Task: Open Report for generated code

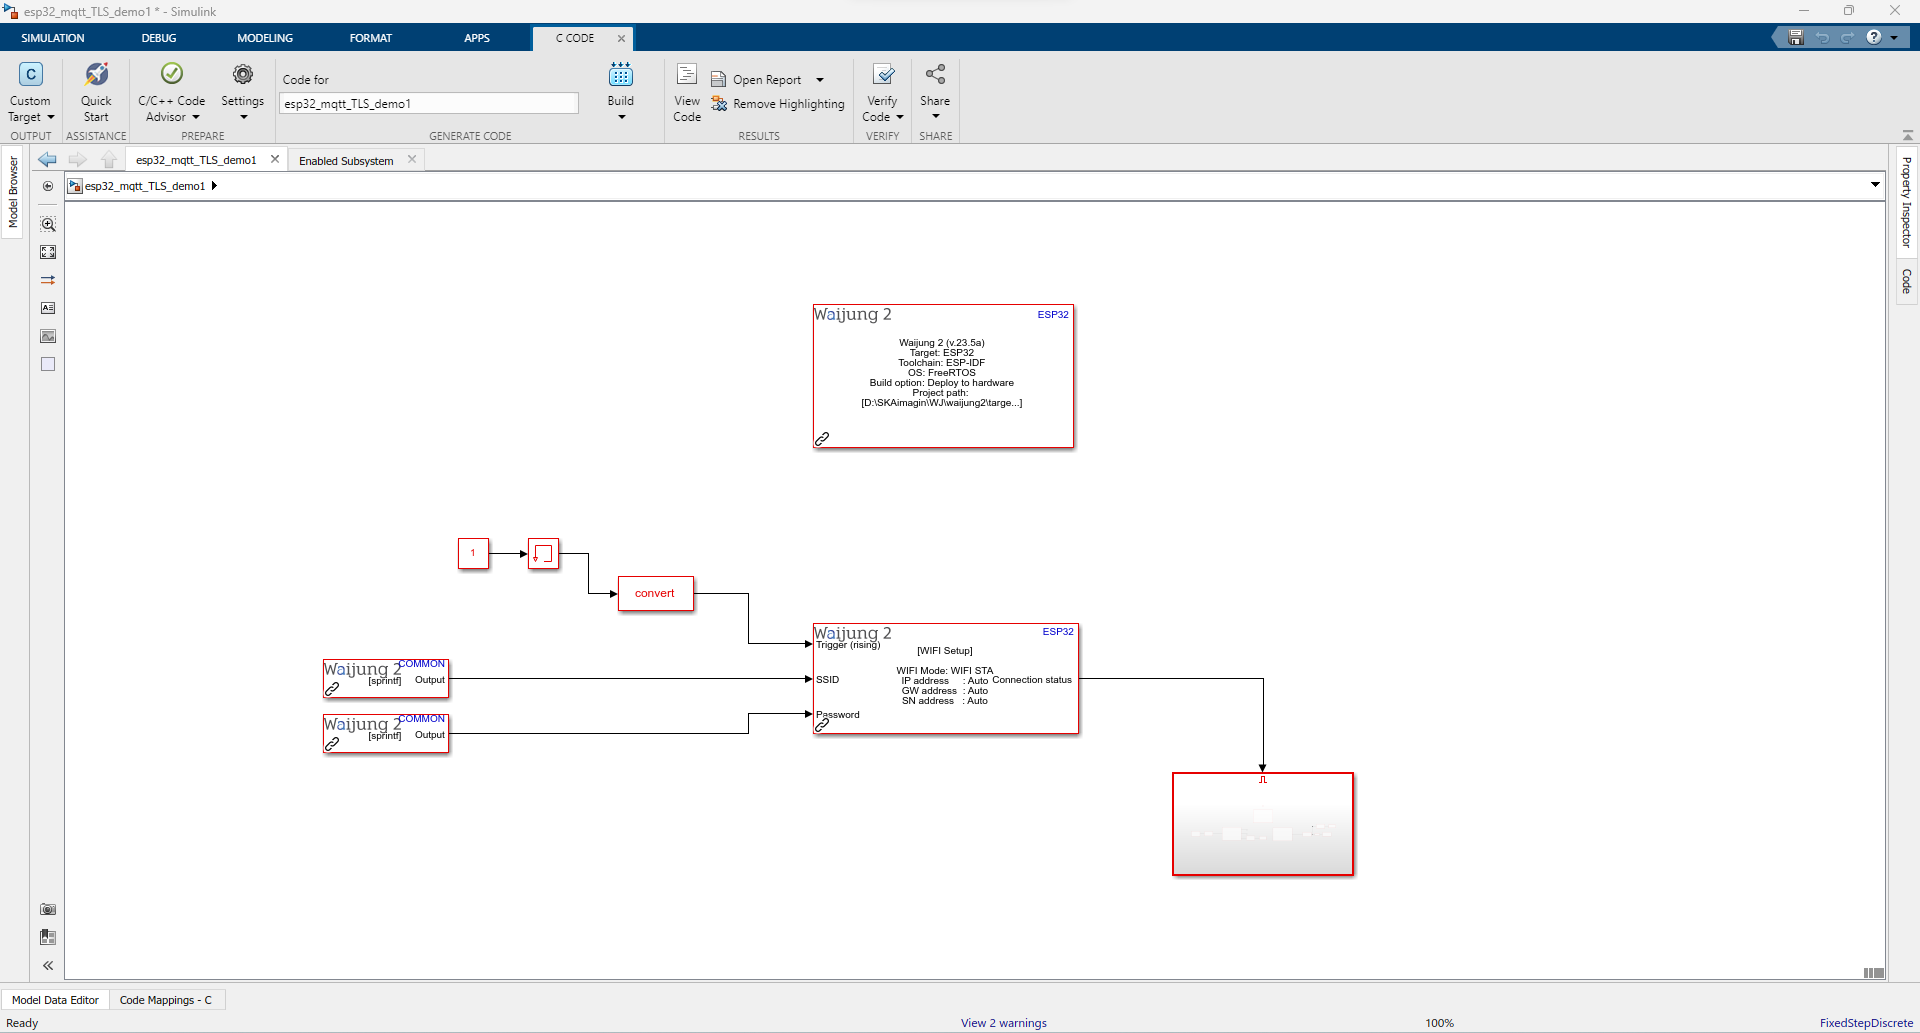Action: 757,80
